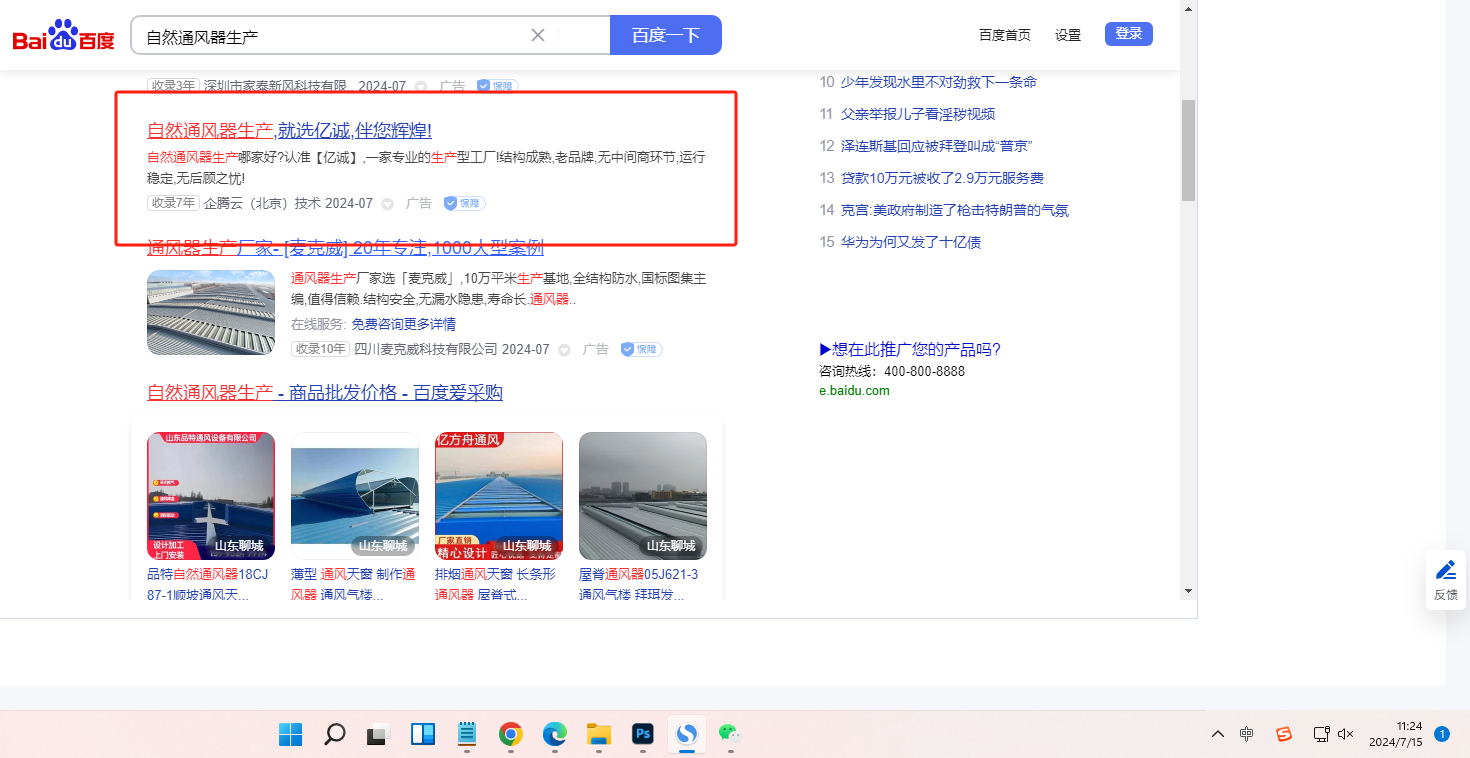
Task: Clear the search box with the X icon
Action: (538, 35)
